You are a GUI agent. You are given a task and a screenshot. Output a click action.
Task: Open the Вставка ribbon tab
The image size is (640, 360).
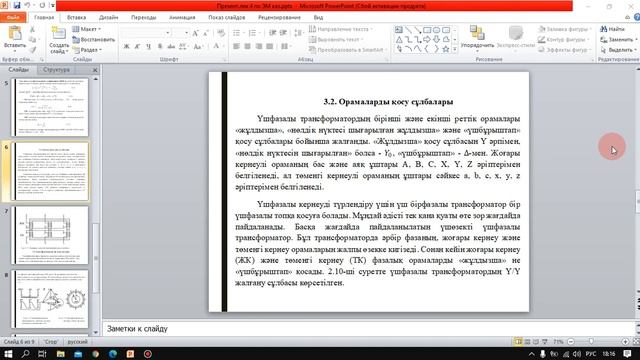click(x=76, y=18)
